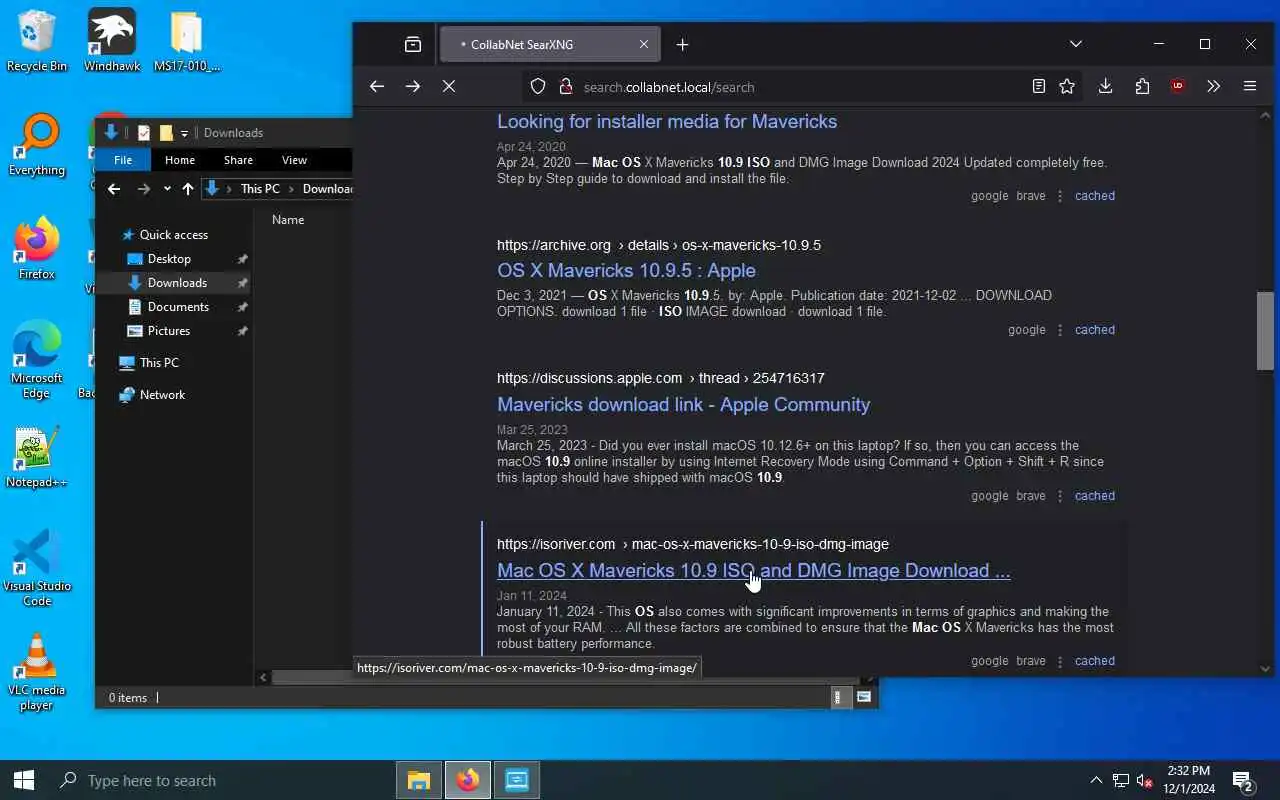Screen dimensions: 1280x800
Task: Open Visual Studio Code desktop shortcut
Action: point(36,568)
